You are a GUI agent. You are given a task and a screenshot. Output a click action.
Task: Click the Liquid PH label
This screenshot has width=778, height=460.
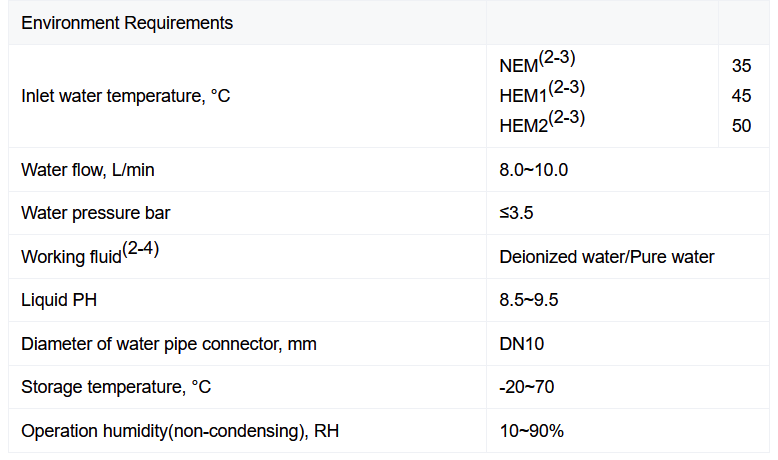point(59,300)
